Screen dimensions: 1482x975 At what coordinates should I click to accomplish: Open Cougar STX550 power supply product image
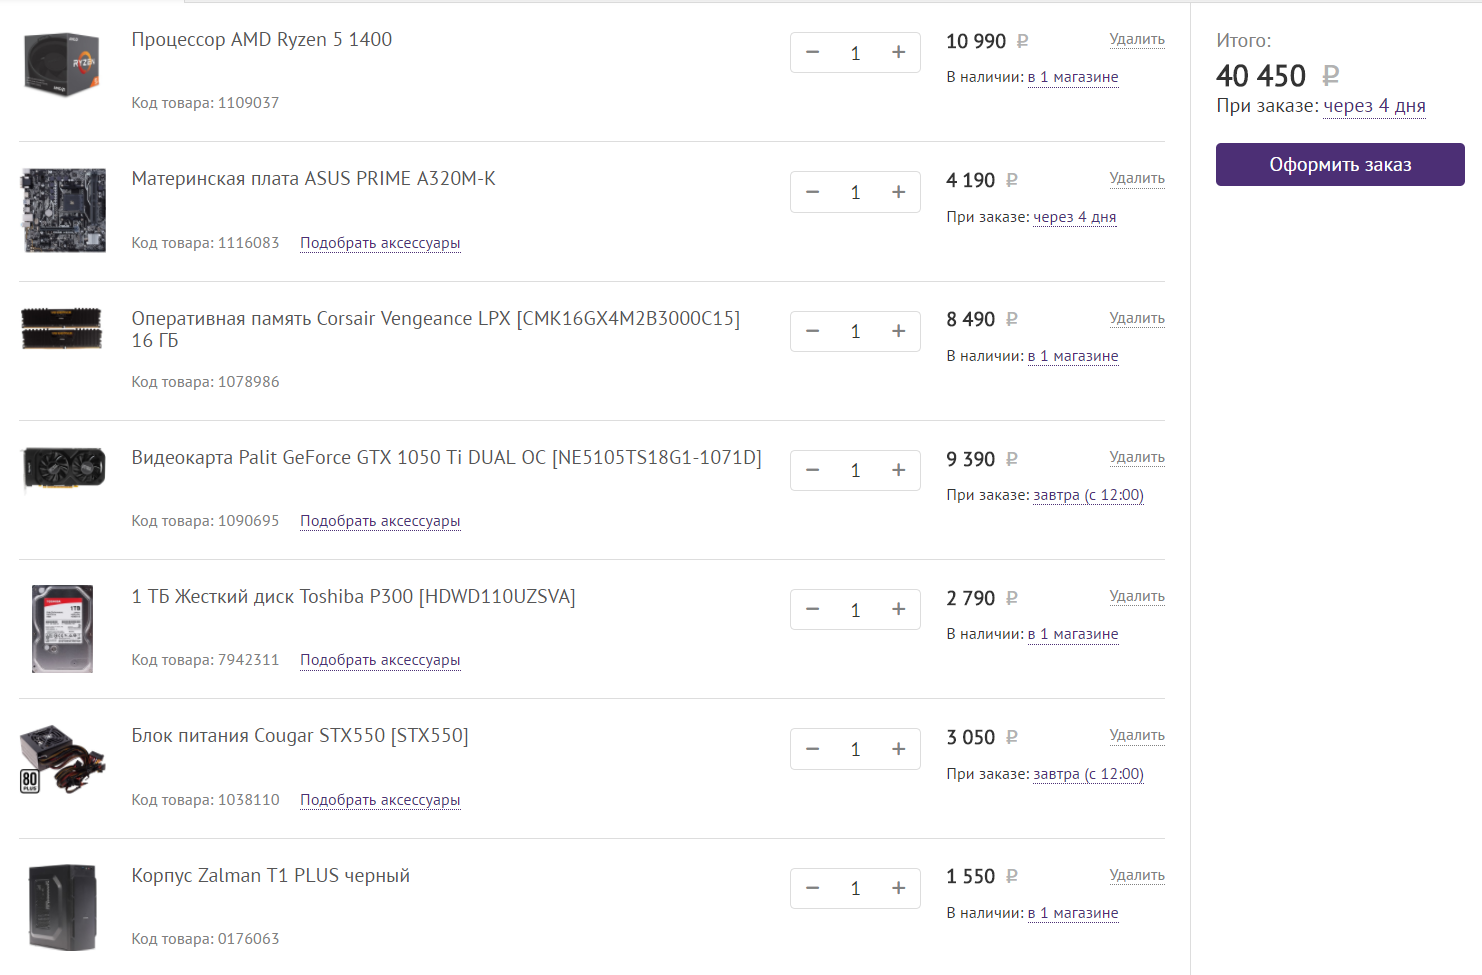pyautogui.click(x=62, y=760)
